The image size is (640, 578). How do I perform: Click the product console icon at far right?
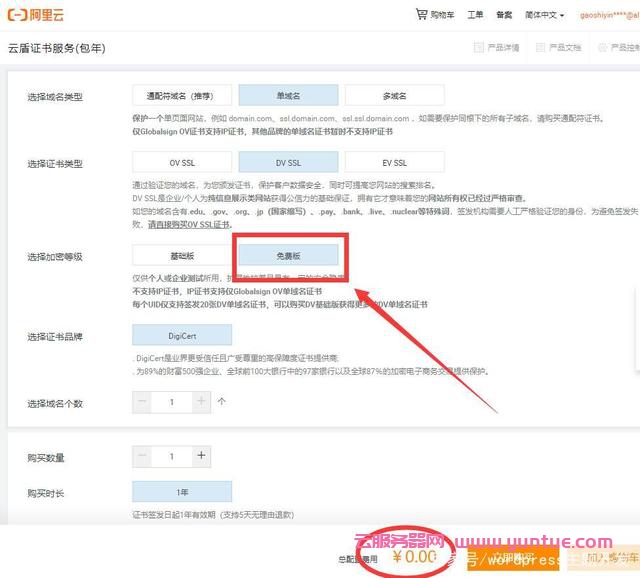(x=603, y=47)
